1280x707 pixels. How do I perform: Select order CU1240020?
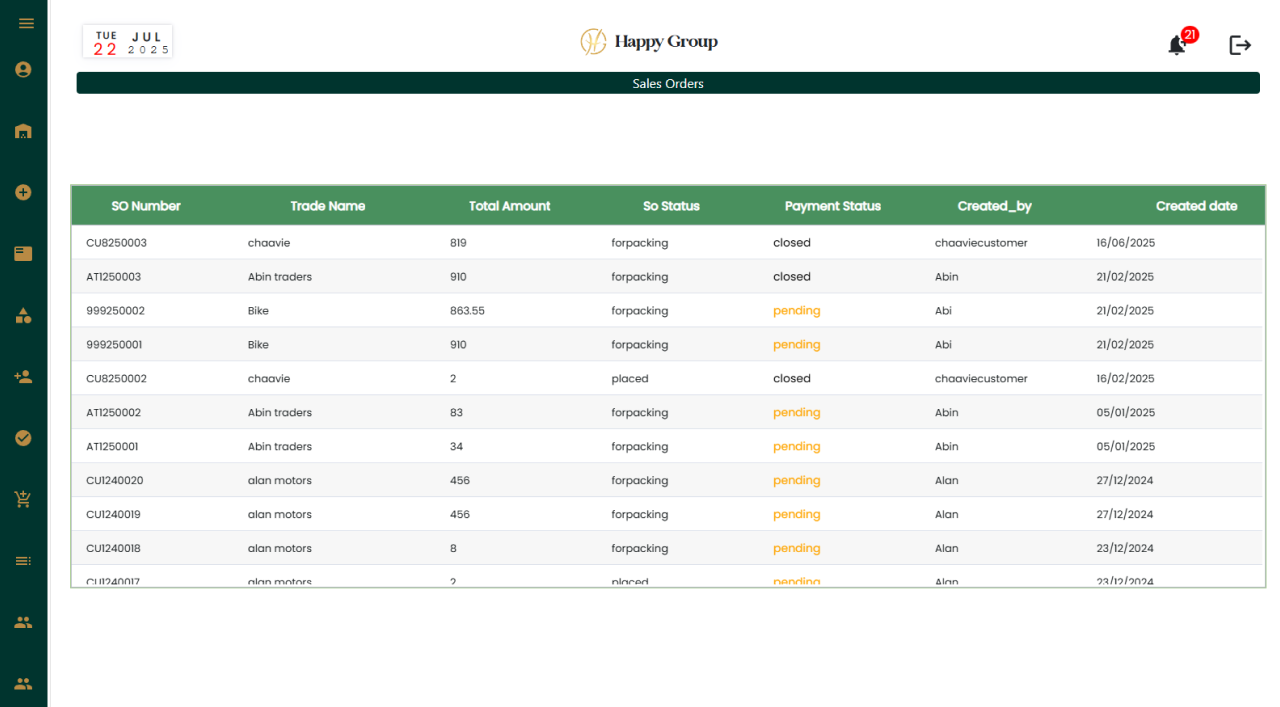point(115,481)
